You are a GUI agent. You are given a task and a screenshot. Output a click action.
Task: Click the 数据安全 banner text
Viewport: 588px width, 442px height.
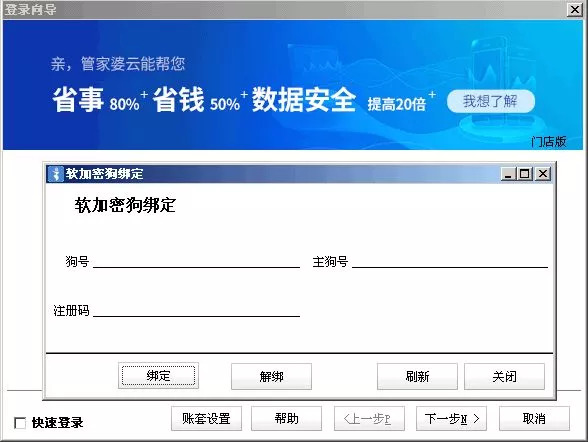pyautogui.click(x=303, y=100)
